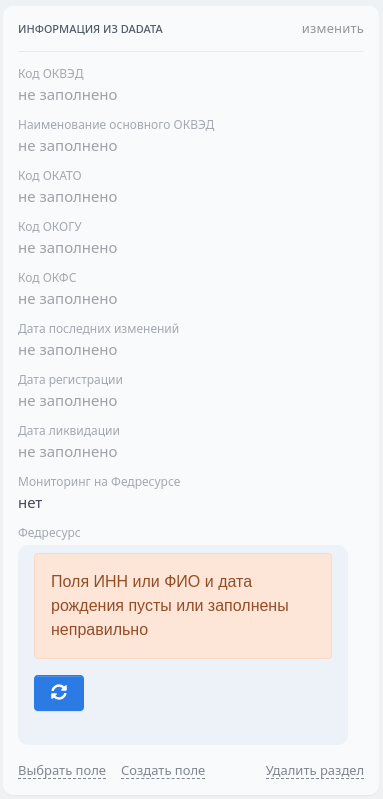The height and width of the screenshot is (799, 383).
Task: Click the «Код ОКОГУ» value field
Action: click(x=68, y=248)
